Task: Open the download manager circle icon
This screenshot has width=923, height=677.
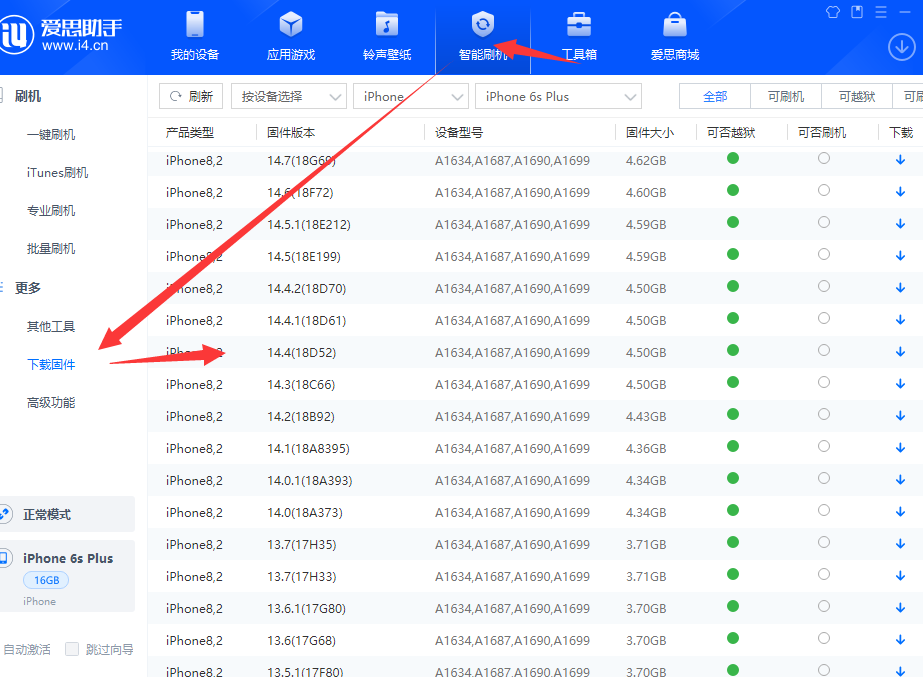Action: click(x=901, y=47)
